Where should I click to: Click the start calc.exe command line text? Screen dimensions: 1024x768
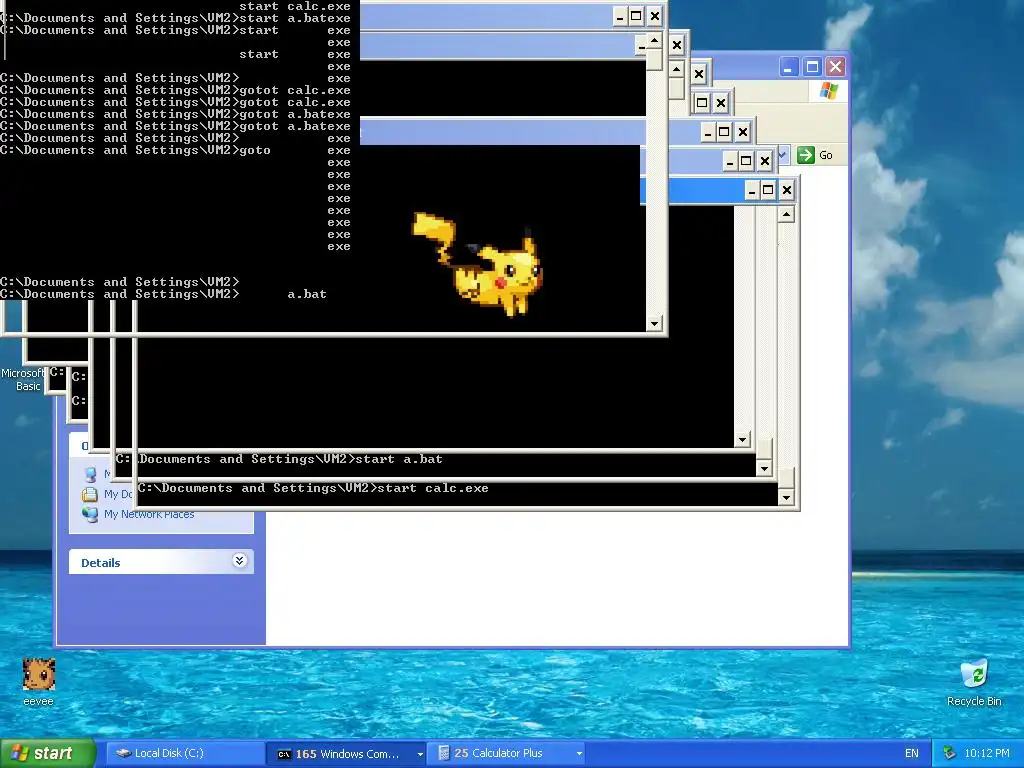(x=433, y=488)
